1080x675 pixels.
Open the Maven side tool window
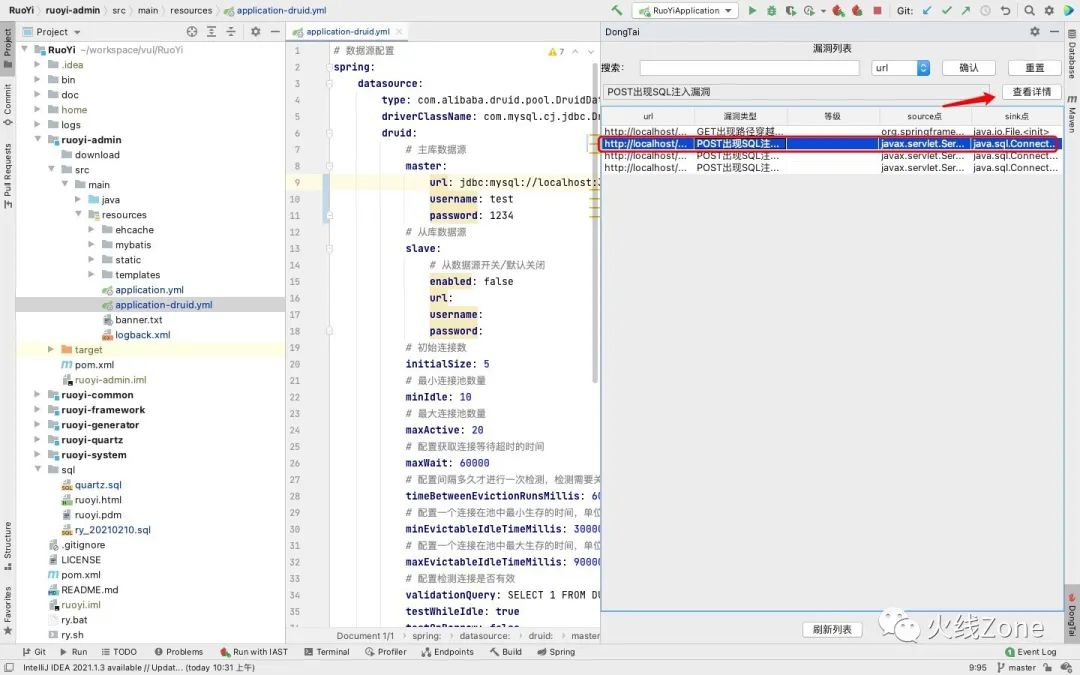pos(1072,114)
